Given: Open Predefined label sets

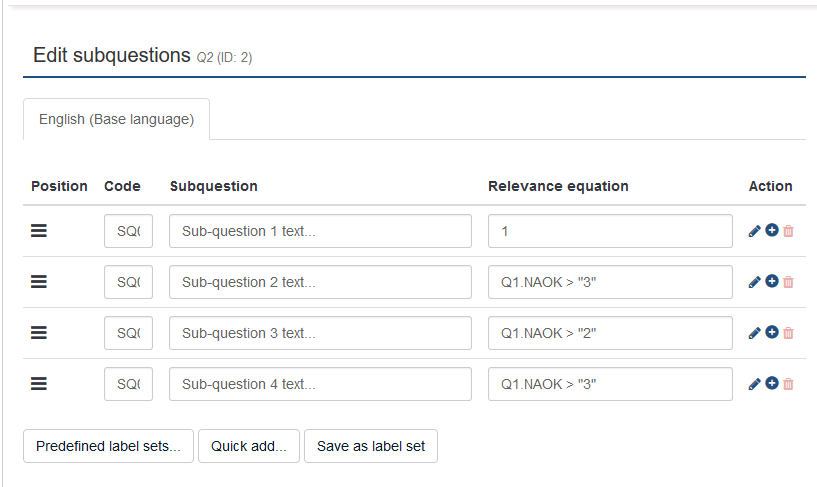Looking at the screenshot, I should click(x=108, y=446).
